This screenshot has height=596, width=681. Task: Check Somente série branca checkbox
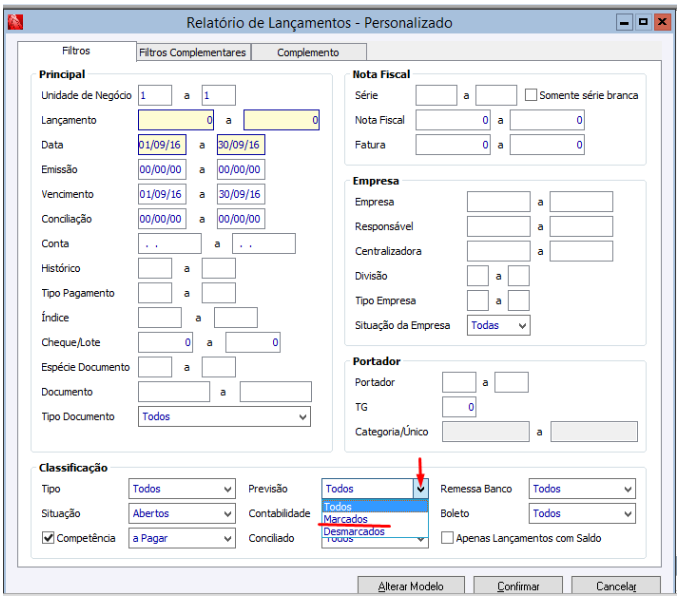[531, 95]
